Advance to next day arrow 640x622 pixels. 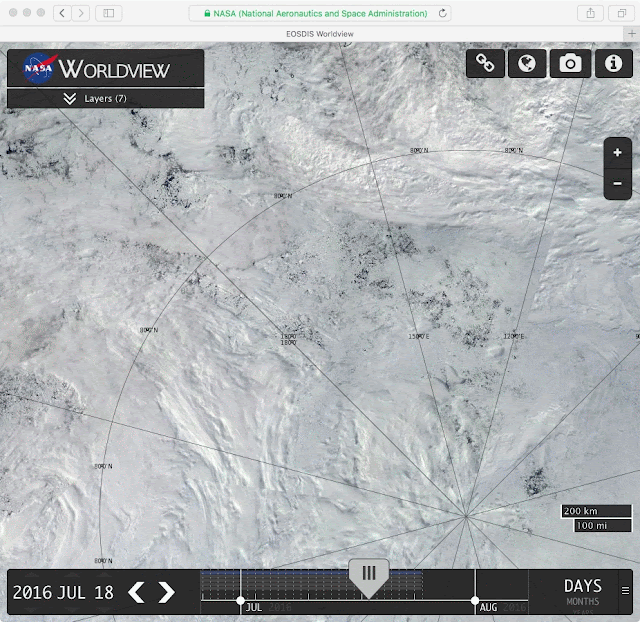tap(166, 592)
